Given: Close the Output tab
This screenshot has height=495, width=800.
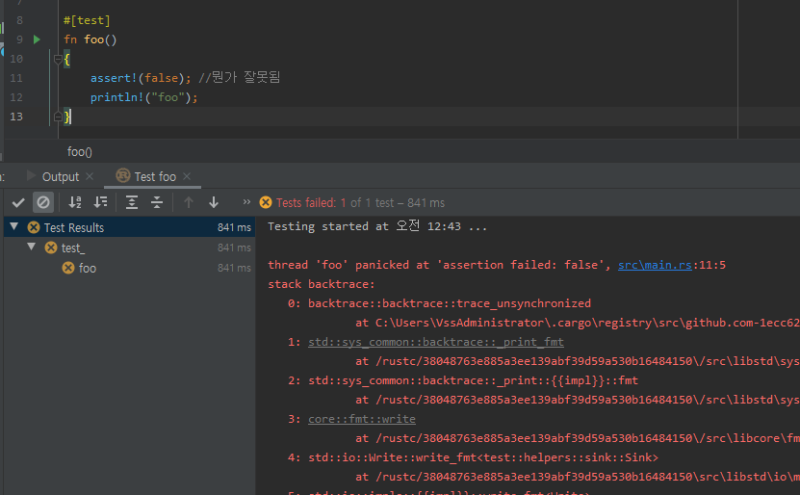Looking at the screenshot, I should coord(90,177).
